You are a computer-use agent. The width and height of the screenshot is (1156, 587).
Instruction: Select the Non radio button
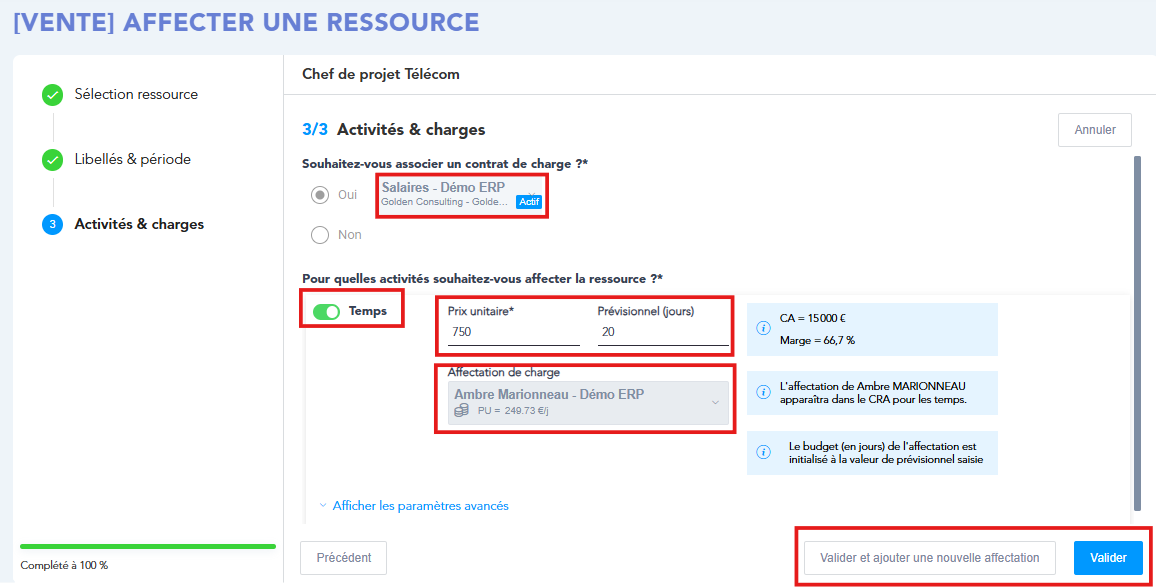pyautogui.click(x=320, y=235)
